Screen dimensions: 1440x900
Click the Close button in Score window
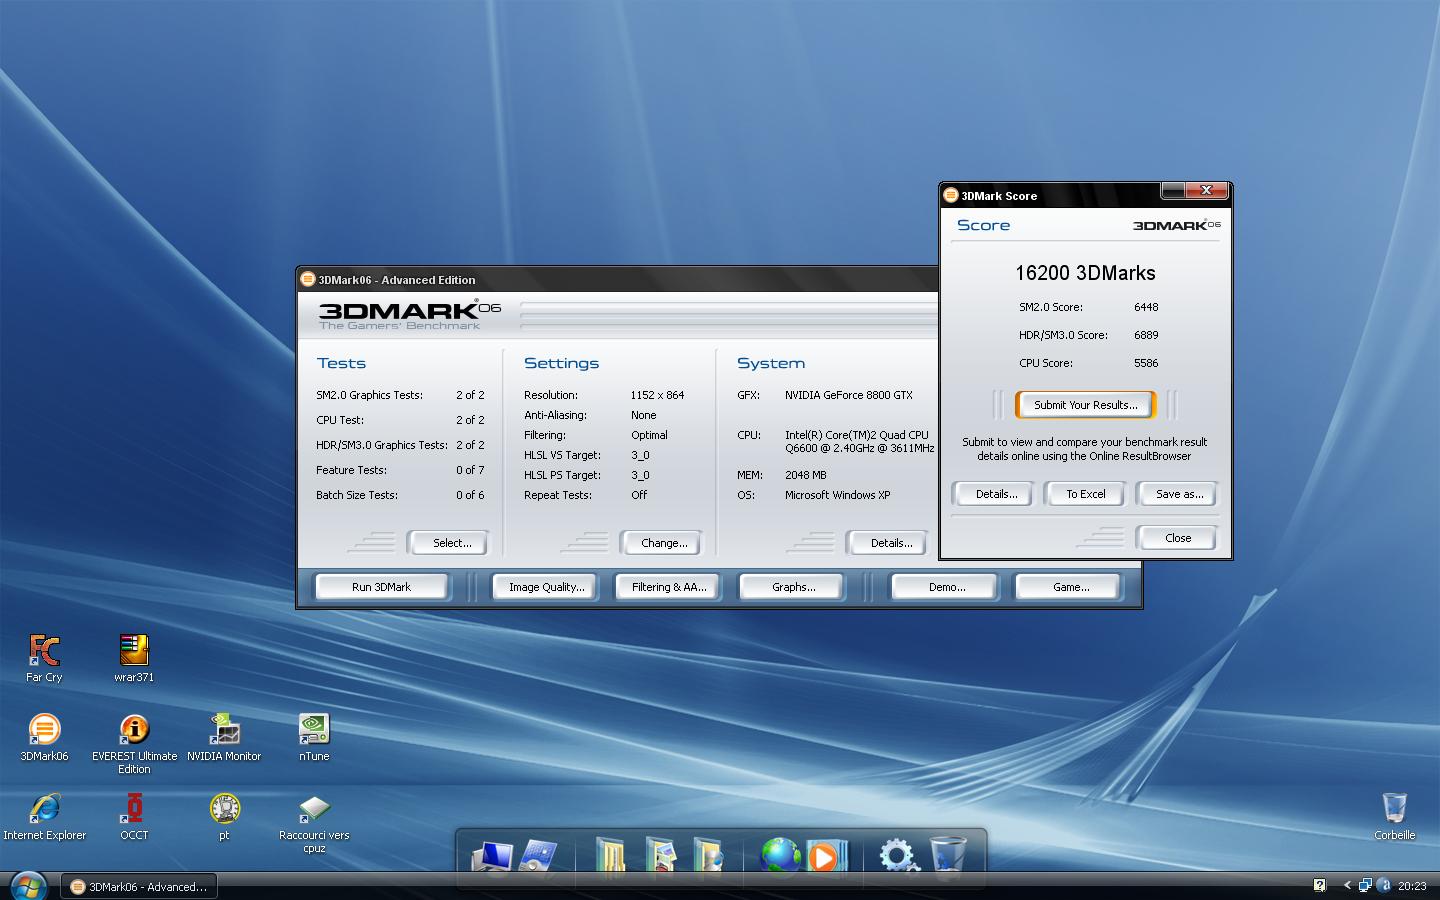click(x=1178, y=538)
